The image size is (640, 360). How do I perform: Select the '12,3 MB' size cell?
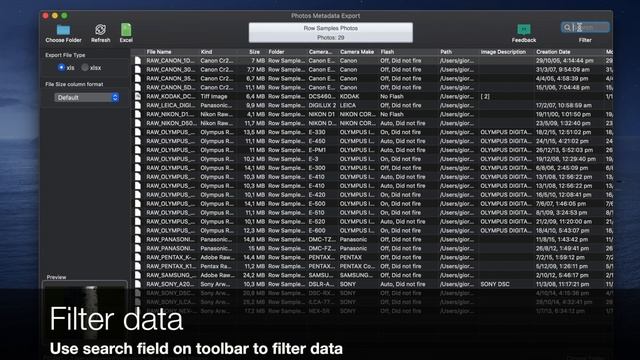pyautogui.click(x=254, y=231)
